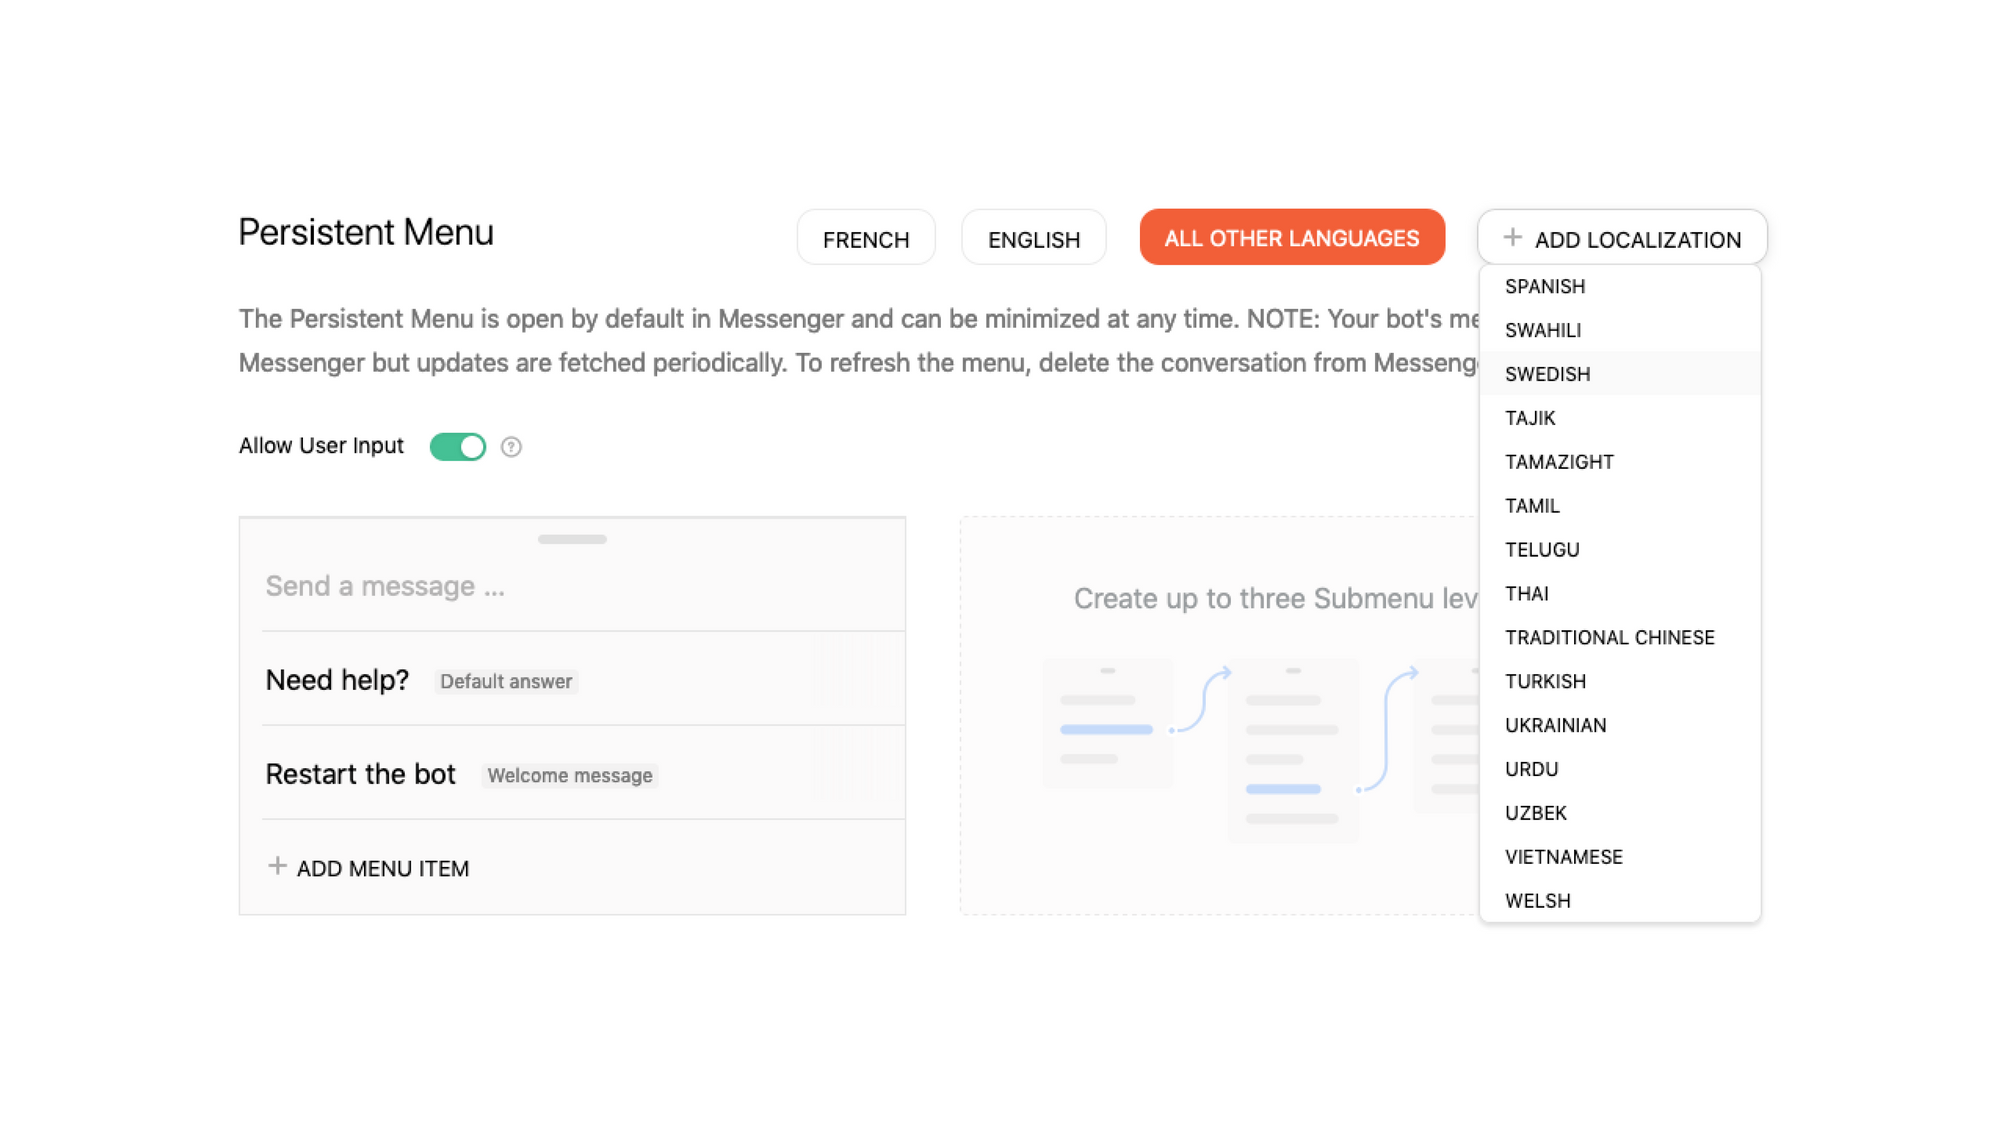
Task: Switch to the ENGLISH localization tab
Action: [x=1033, y=238]
